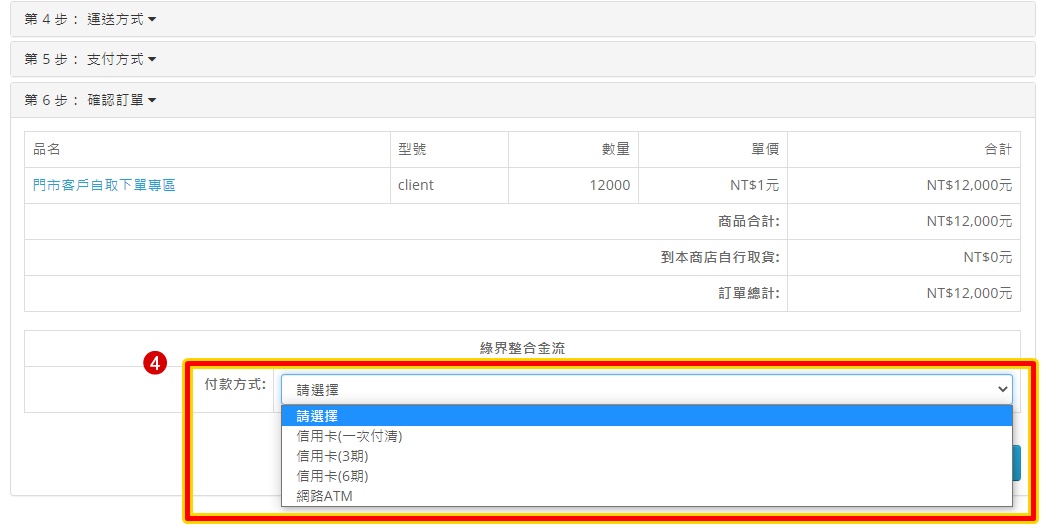This screenshot has height=529, width=1060.
Task: Click the caret icon beside 確認訂單
Action: [x=152, y=101]
